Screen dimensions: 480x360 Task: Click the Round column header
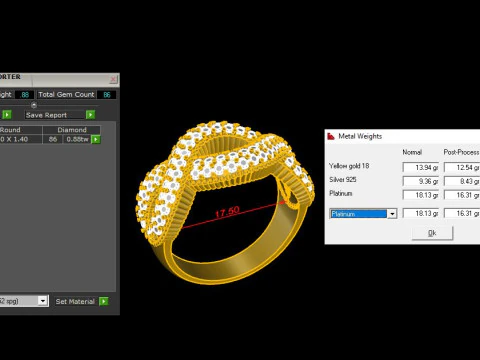[21, 130]
